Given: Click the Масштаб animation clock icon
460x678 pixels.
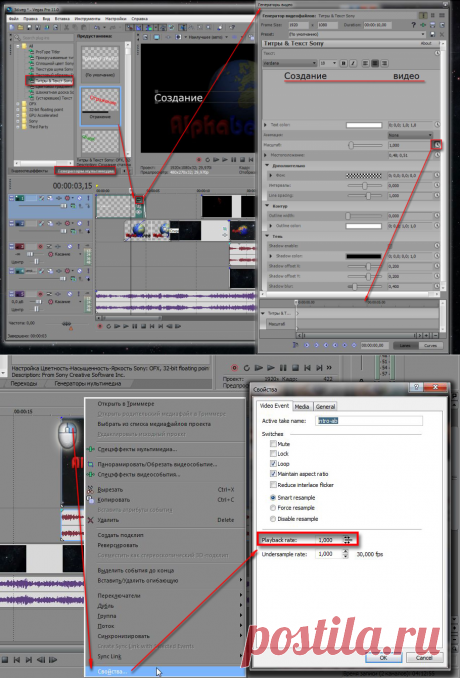Looking at the screenshot, I should 437,145.
